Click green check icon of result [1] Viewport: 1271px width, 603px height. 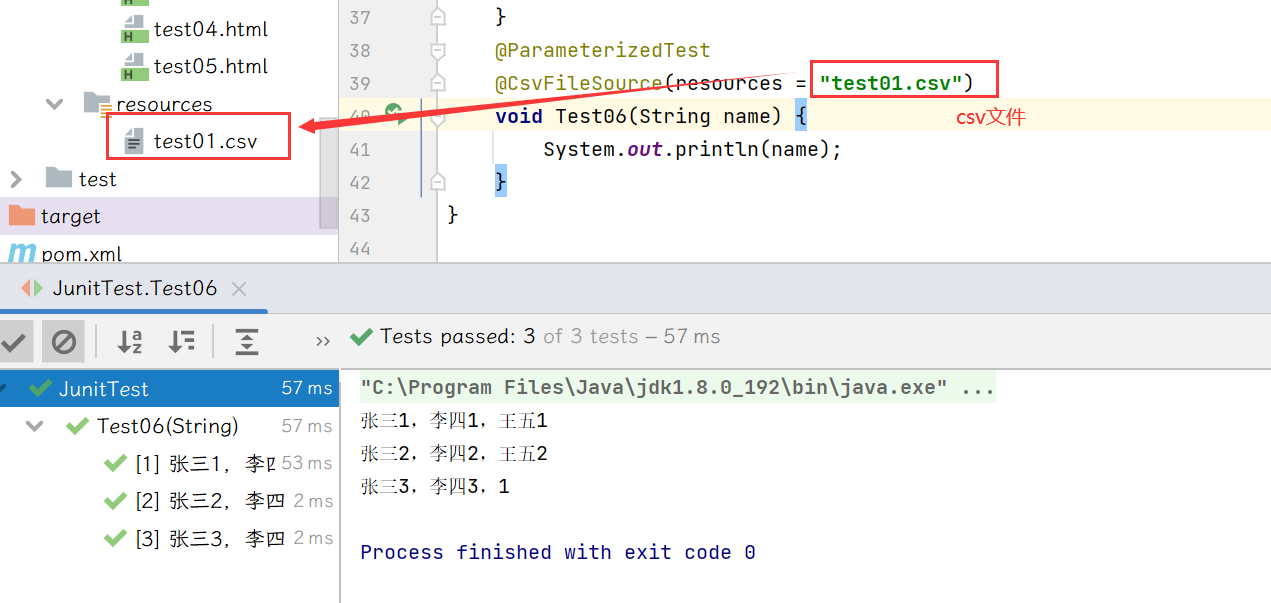click(115, 463)
